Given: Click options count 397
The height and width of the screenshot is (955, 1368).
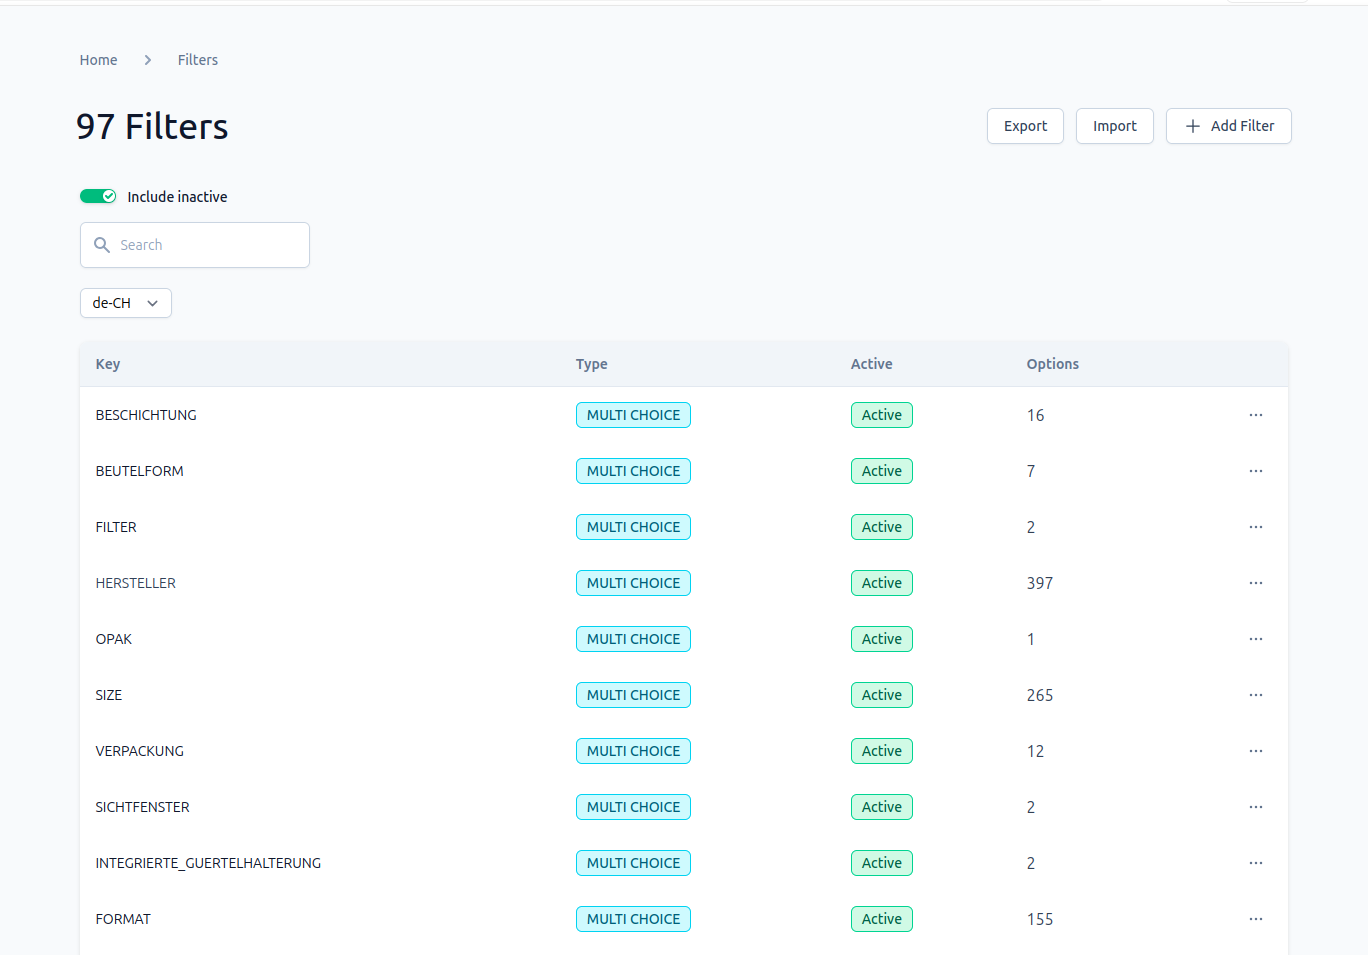Looking at the screenshot, I should point(1040,583).
